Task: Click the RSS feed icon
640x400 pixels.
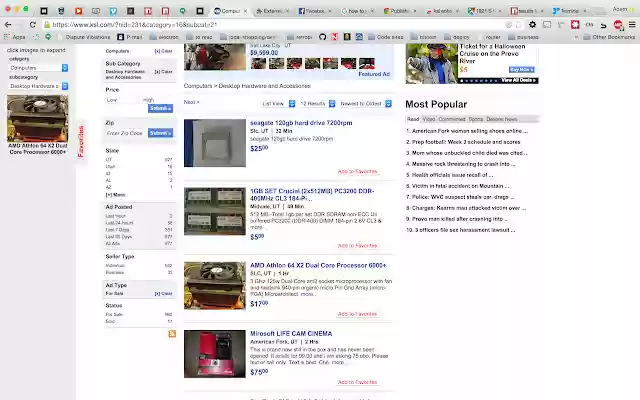Action: [x=172, y=333]
